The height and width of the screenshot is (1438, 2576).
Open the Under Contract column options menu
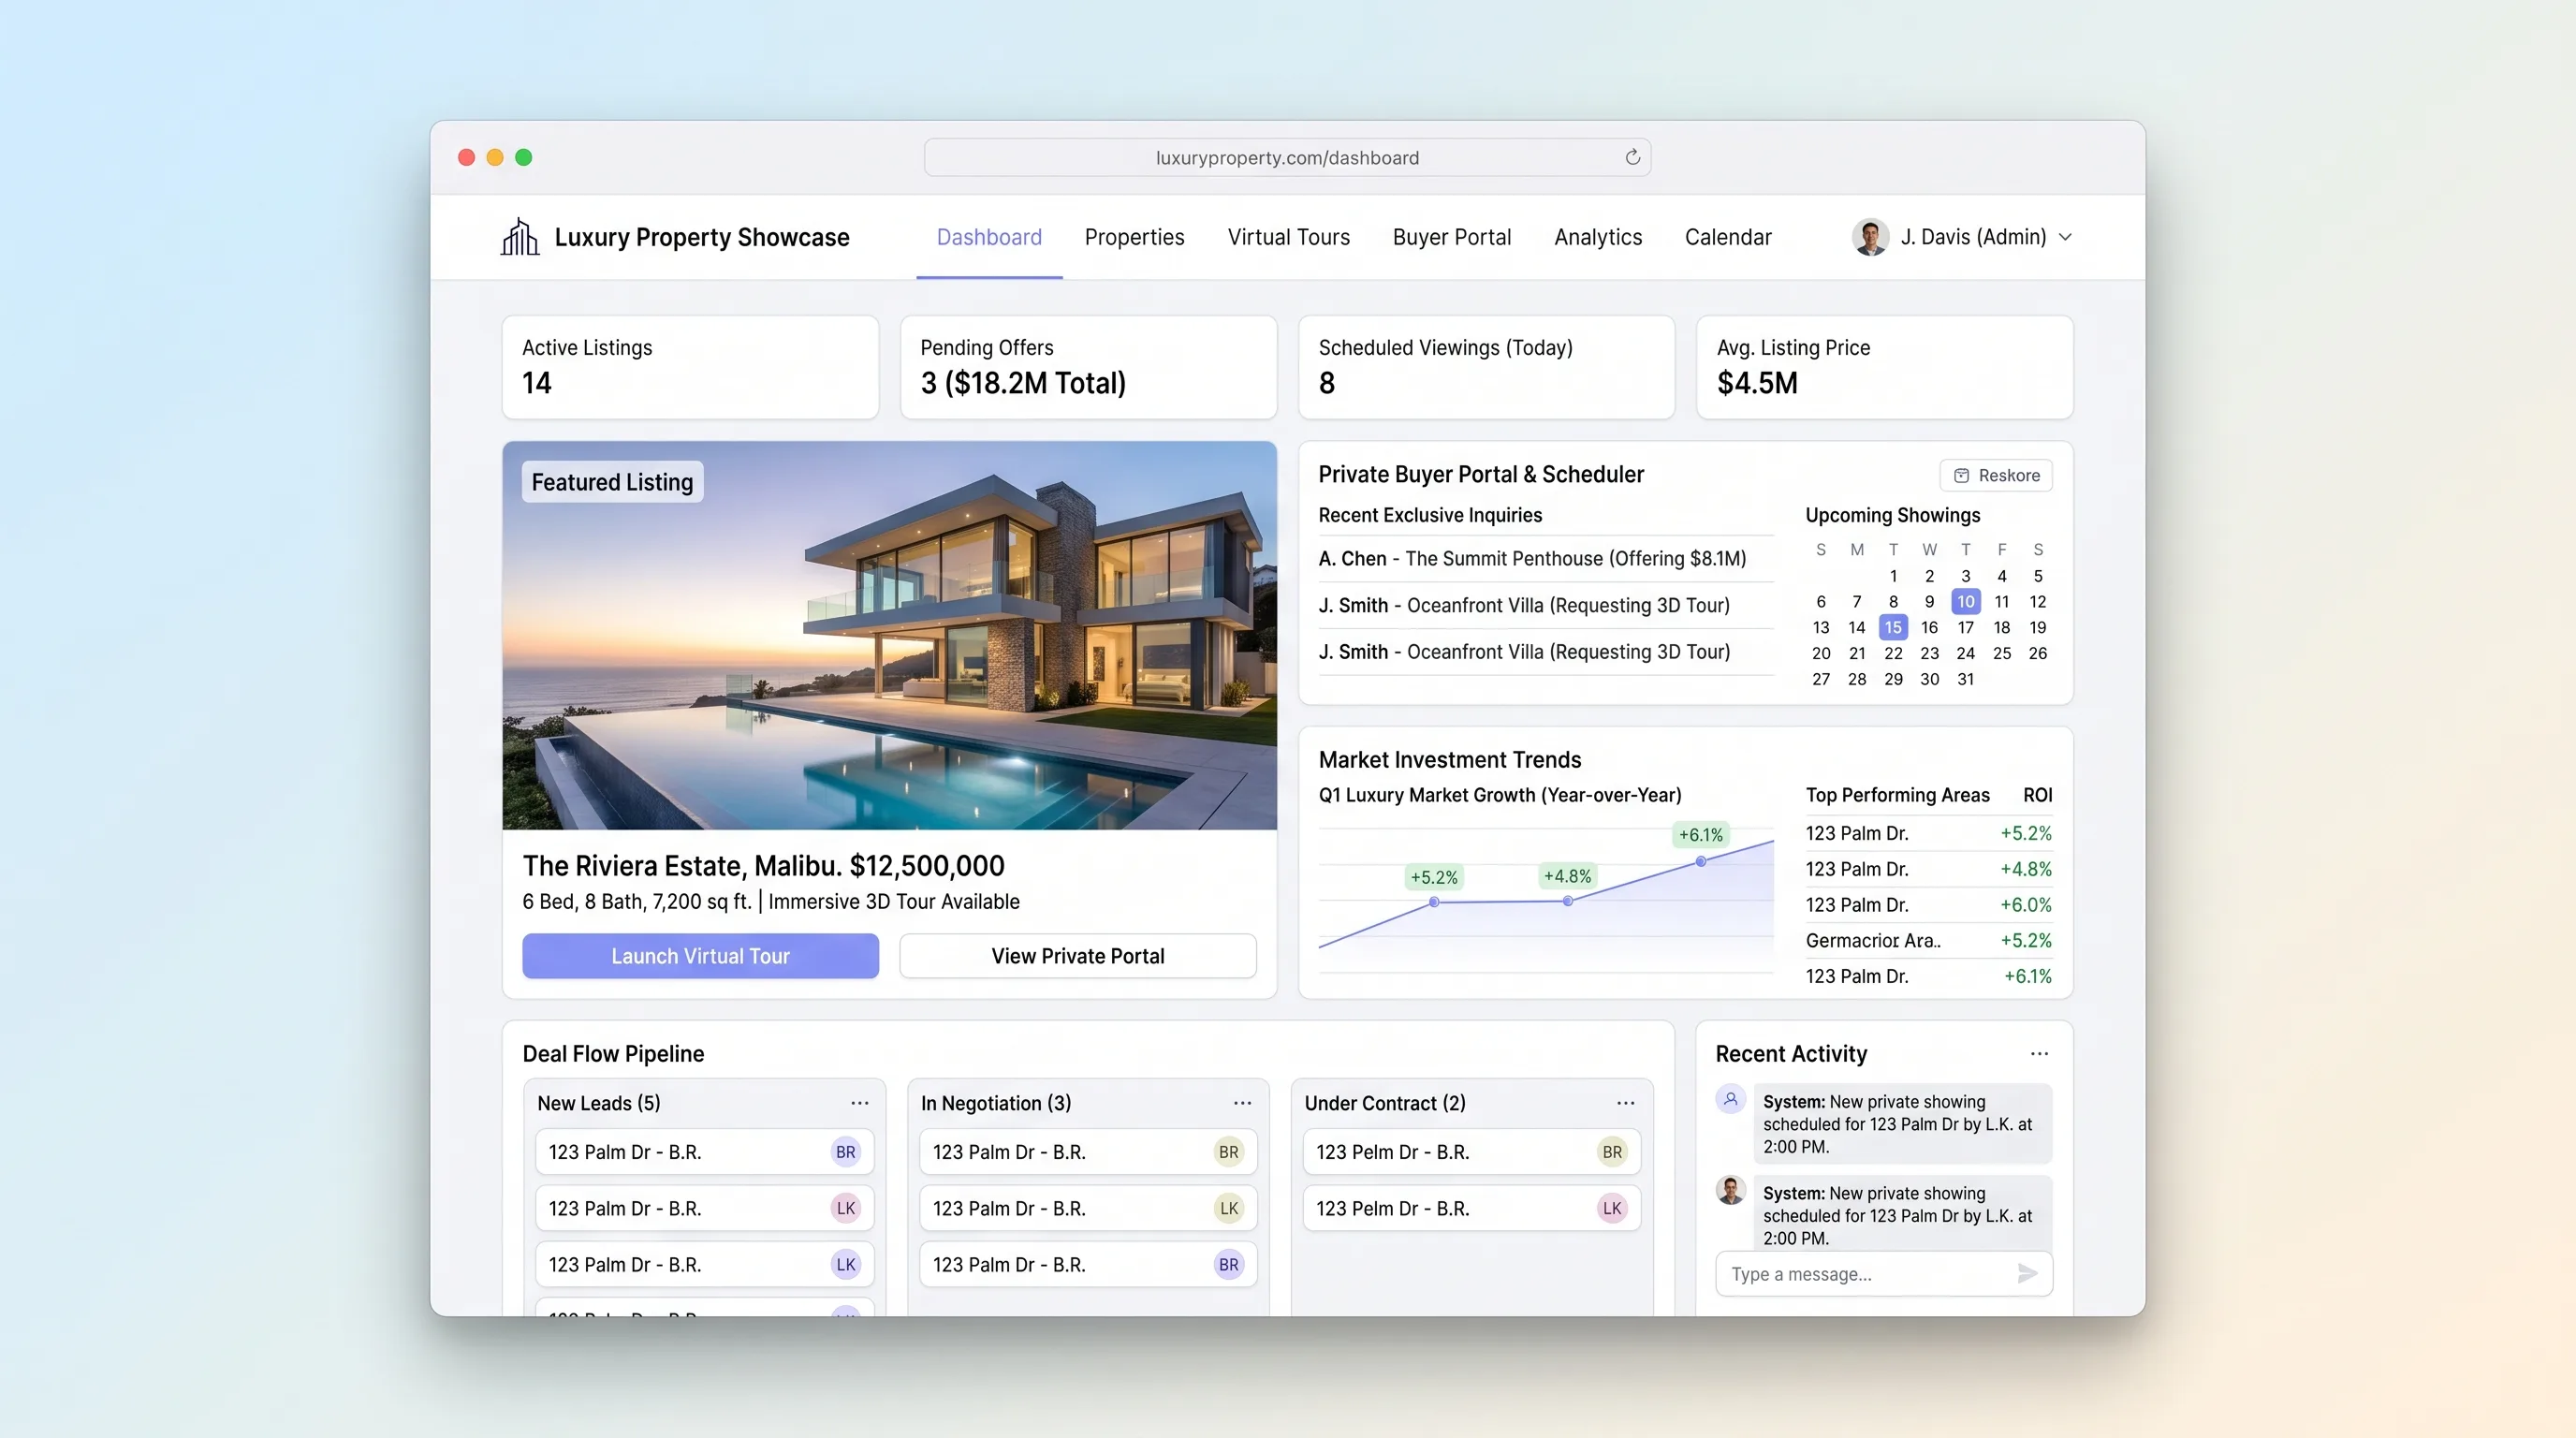pyautogui.click(x=1625, y=1103)
